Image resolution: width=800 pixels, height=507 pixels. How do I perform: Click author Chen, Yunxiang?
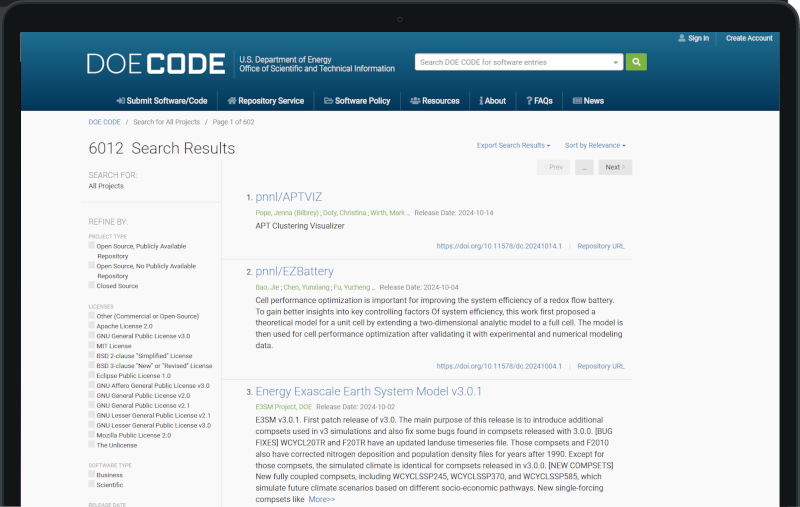tap(306, 287)
